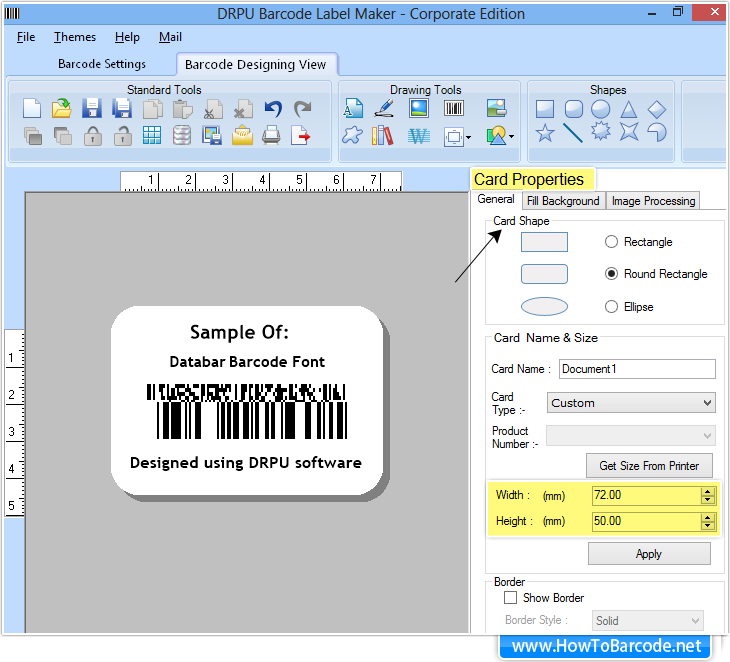This screenshot has width=730, height=662.
Task: Click the Height value field showing 50.00
Action: point(646,521)
